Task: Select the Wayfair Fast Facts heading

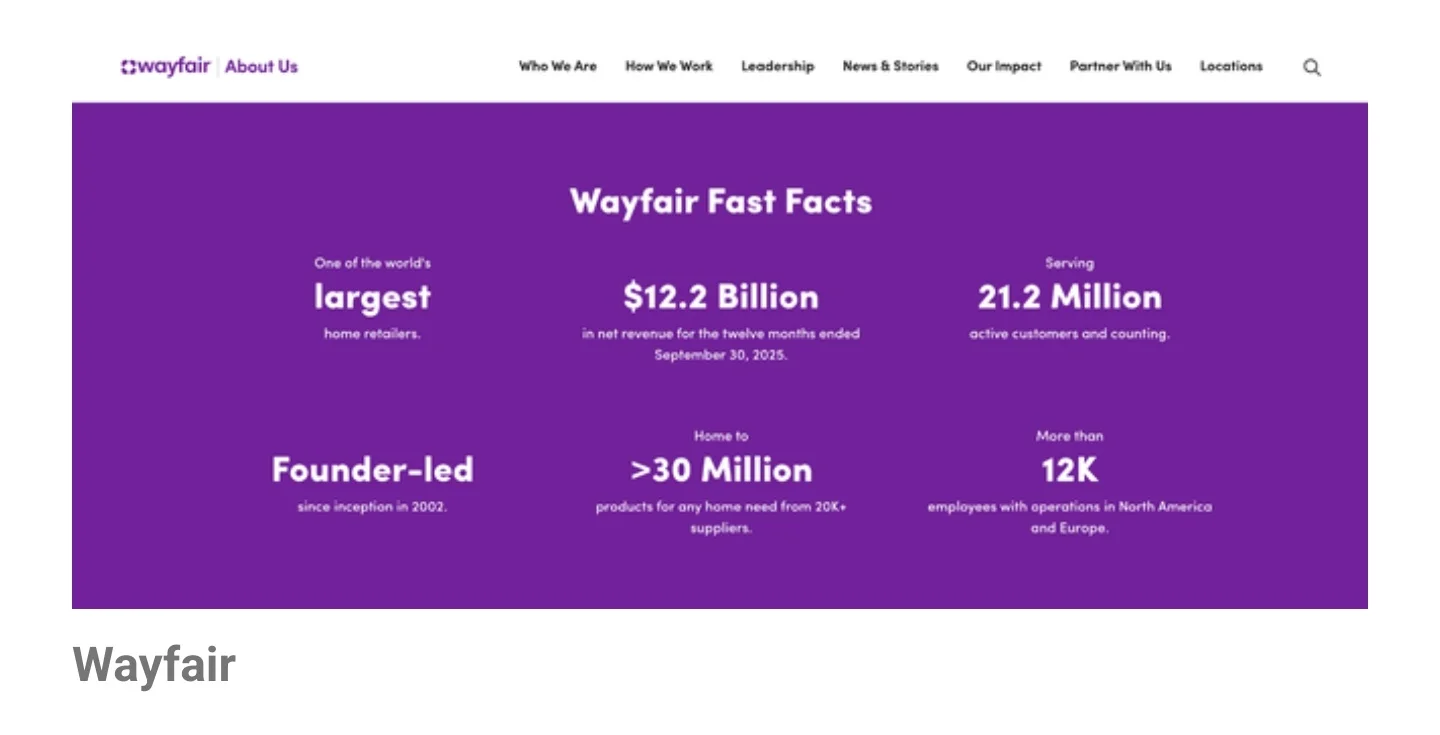Action: [x=720, y=201]
